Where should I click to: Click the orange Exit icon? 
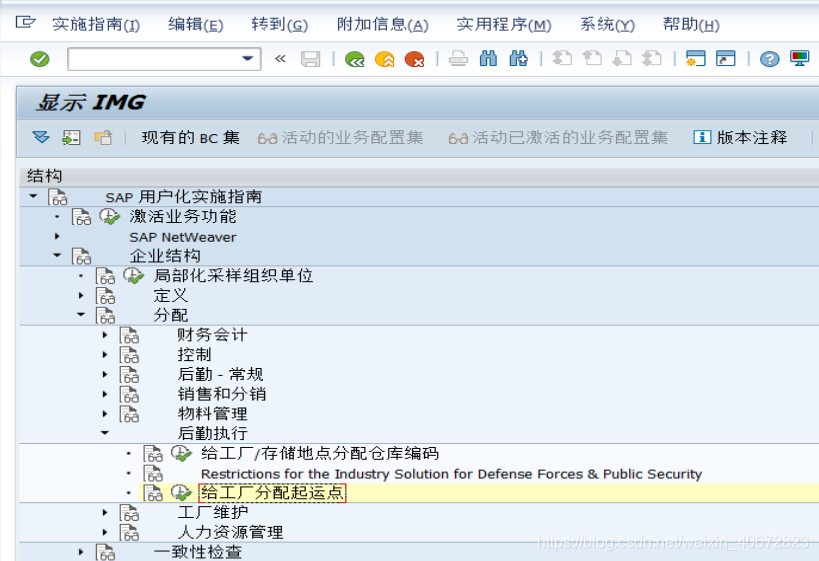point(385,59)
